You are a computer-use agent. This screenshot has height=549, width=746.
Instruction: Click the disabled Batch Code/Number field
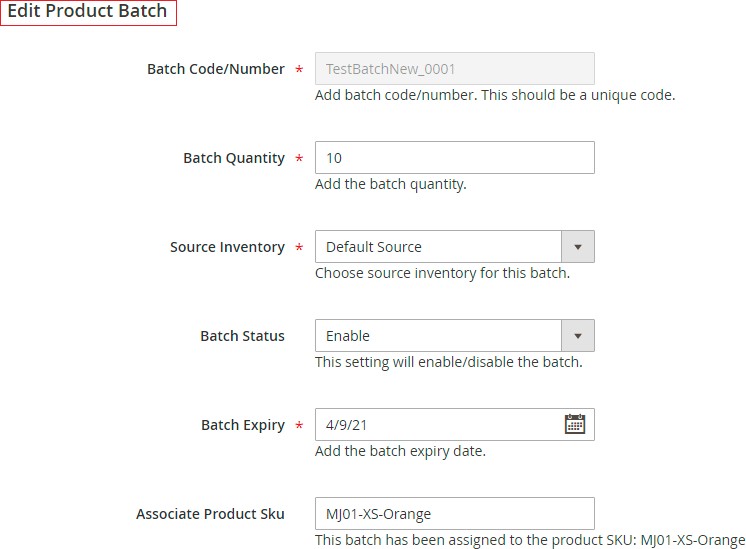454,69
